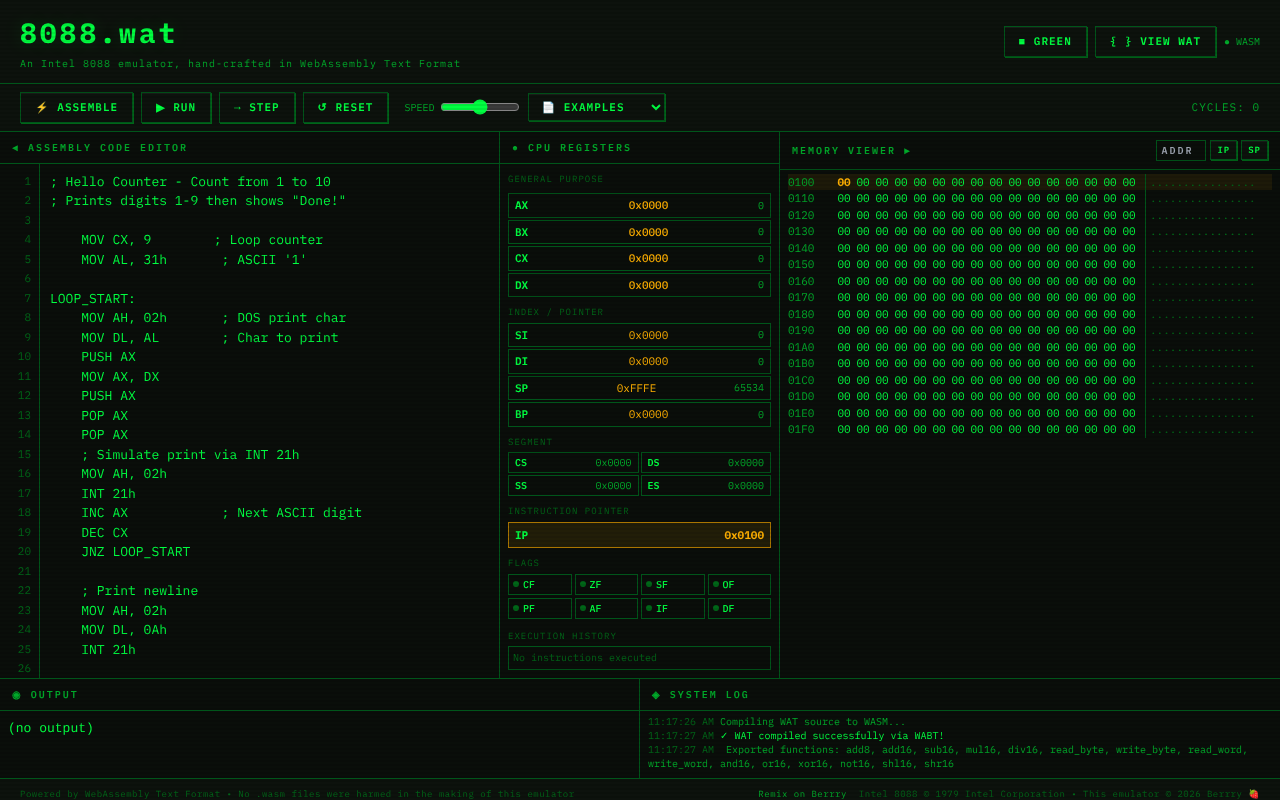
Task: Click the highlighted IP register field showing 0x0100
Action: tap(639, 534)
